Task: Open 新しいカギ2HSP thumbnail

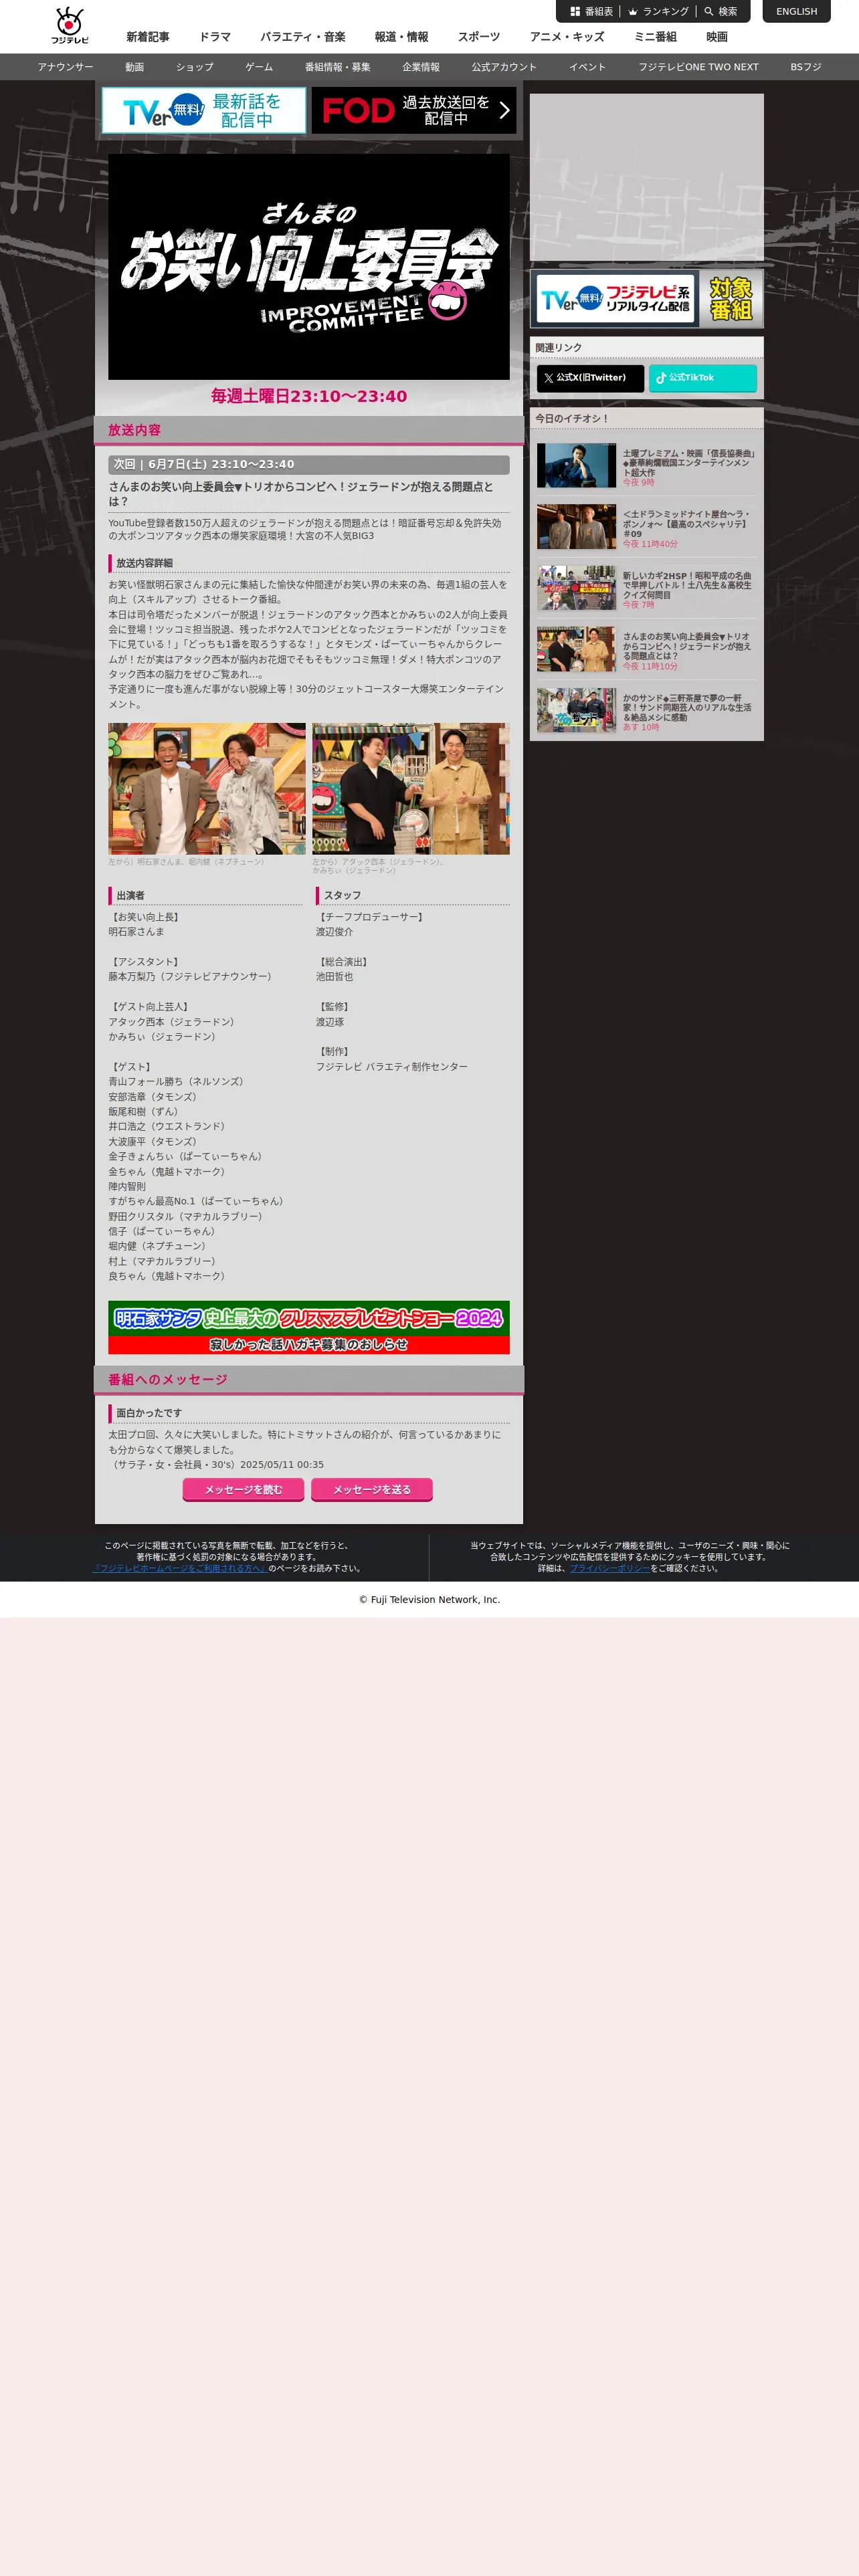Action: tap(576, 588)
